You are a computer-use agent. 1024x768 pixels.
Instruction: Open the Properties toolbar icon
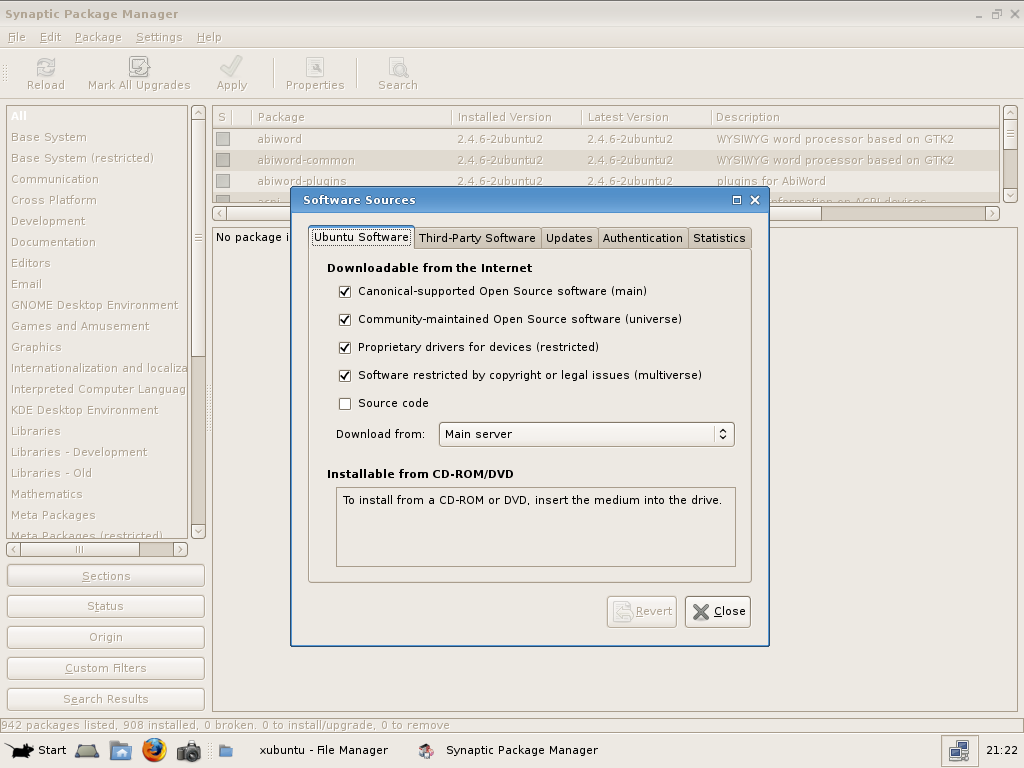click(x=315, y=67)
